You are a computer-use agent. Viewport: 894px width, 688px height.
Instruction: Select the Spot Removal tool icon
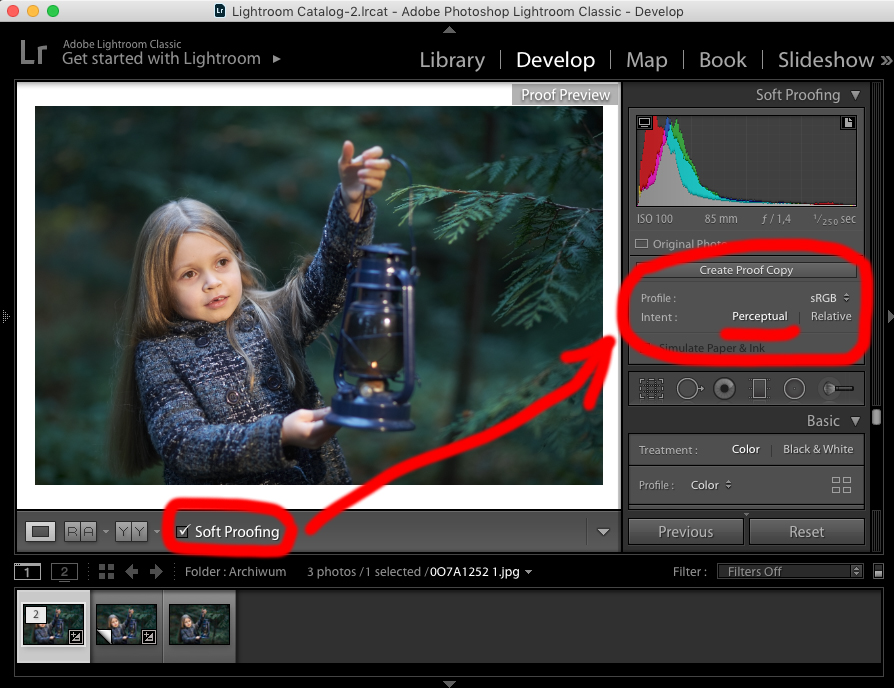coord(689,389)
